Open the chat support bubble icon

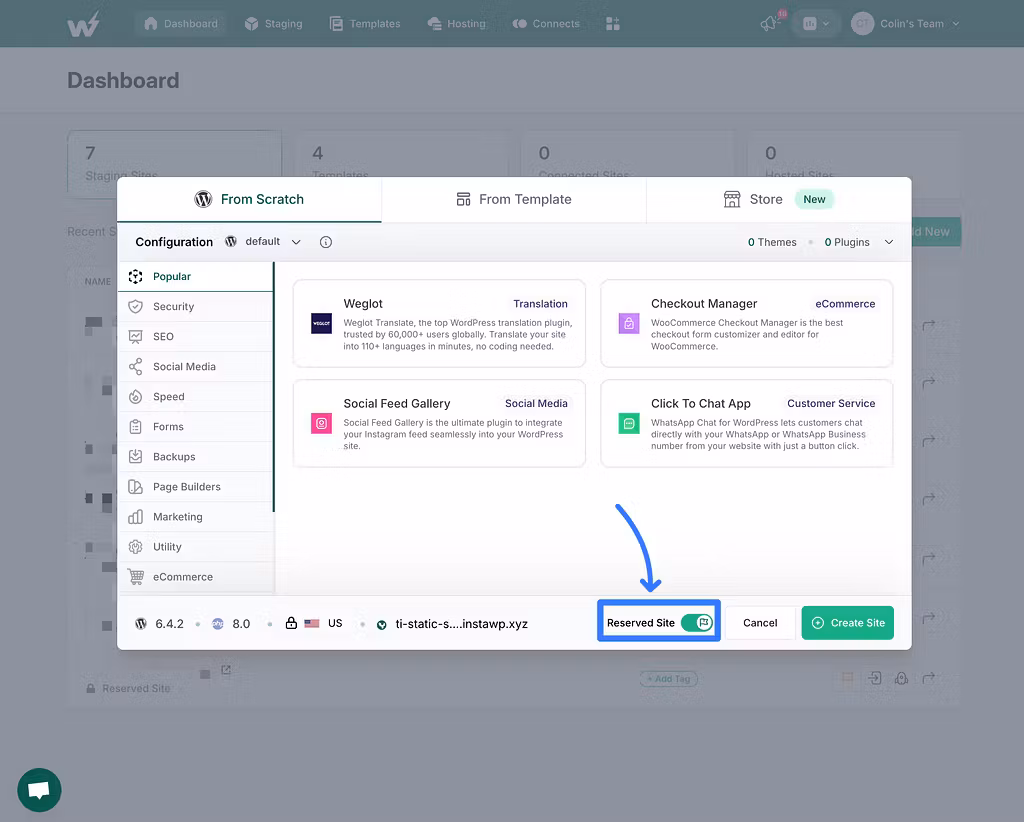39,790
